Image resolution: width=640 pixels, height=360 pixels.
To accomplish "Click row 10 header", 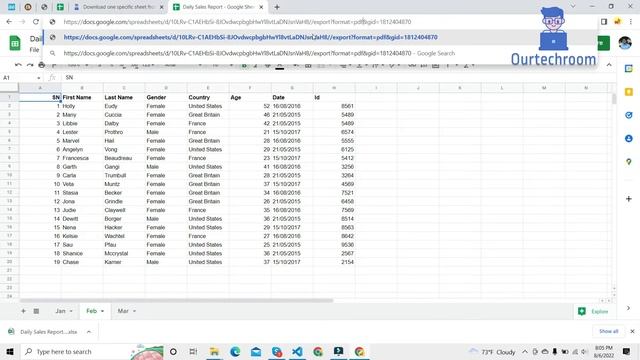I will click(x=9, y=175).
